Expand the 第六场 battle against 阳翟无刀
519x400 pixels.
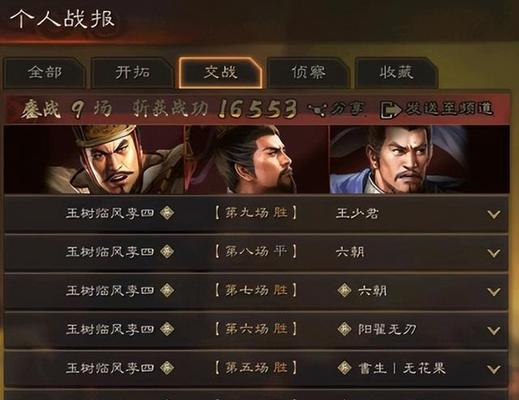[494, 331]
